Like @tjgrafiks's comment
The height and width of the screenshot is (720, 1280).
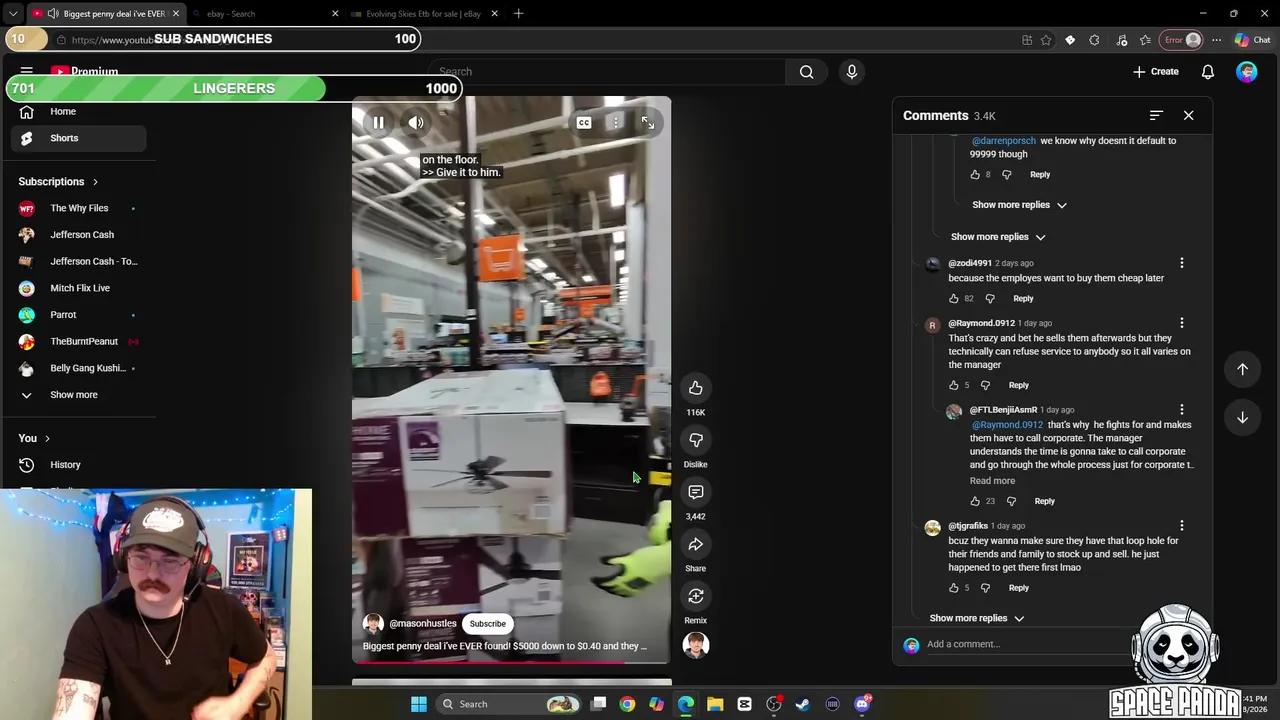(x=954, y=589)
